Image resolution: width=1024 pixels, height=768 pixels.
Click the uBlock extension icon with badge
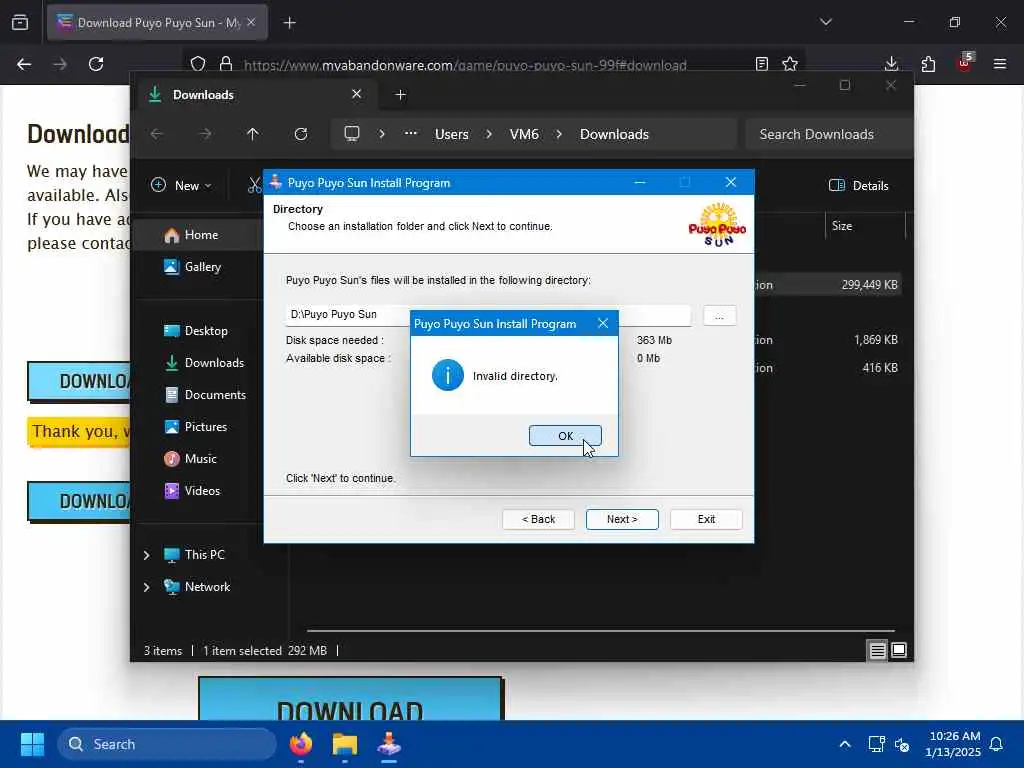(x=965, y=63)
